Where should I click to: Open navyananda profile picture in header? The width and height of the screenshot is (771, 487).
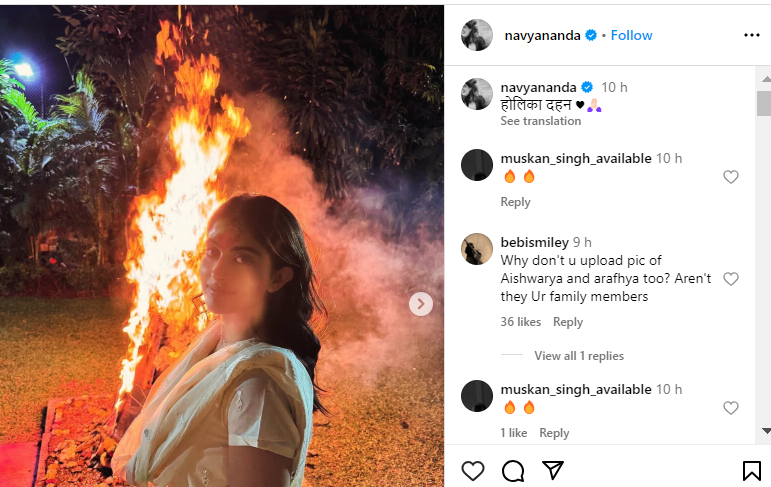pyautogui.click(x=477, y=35)
